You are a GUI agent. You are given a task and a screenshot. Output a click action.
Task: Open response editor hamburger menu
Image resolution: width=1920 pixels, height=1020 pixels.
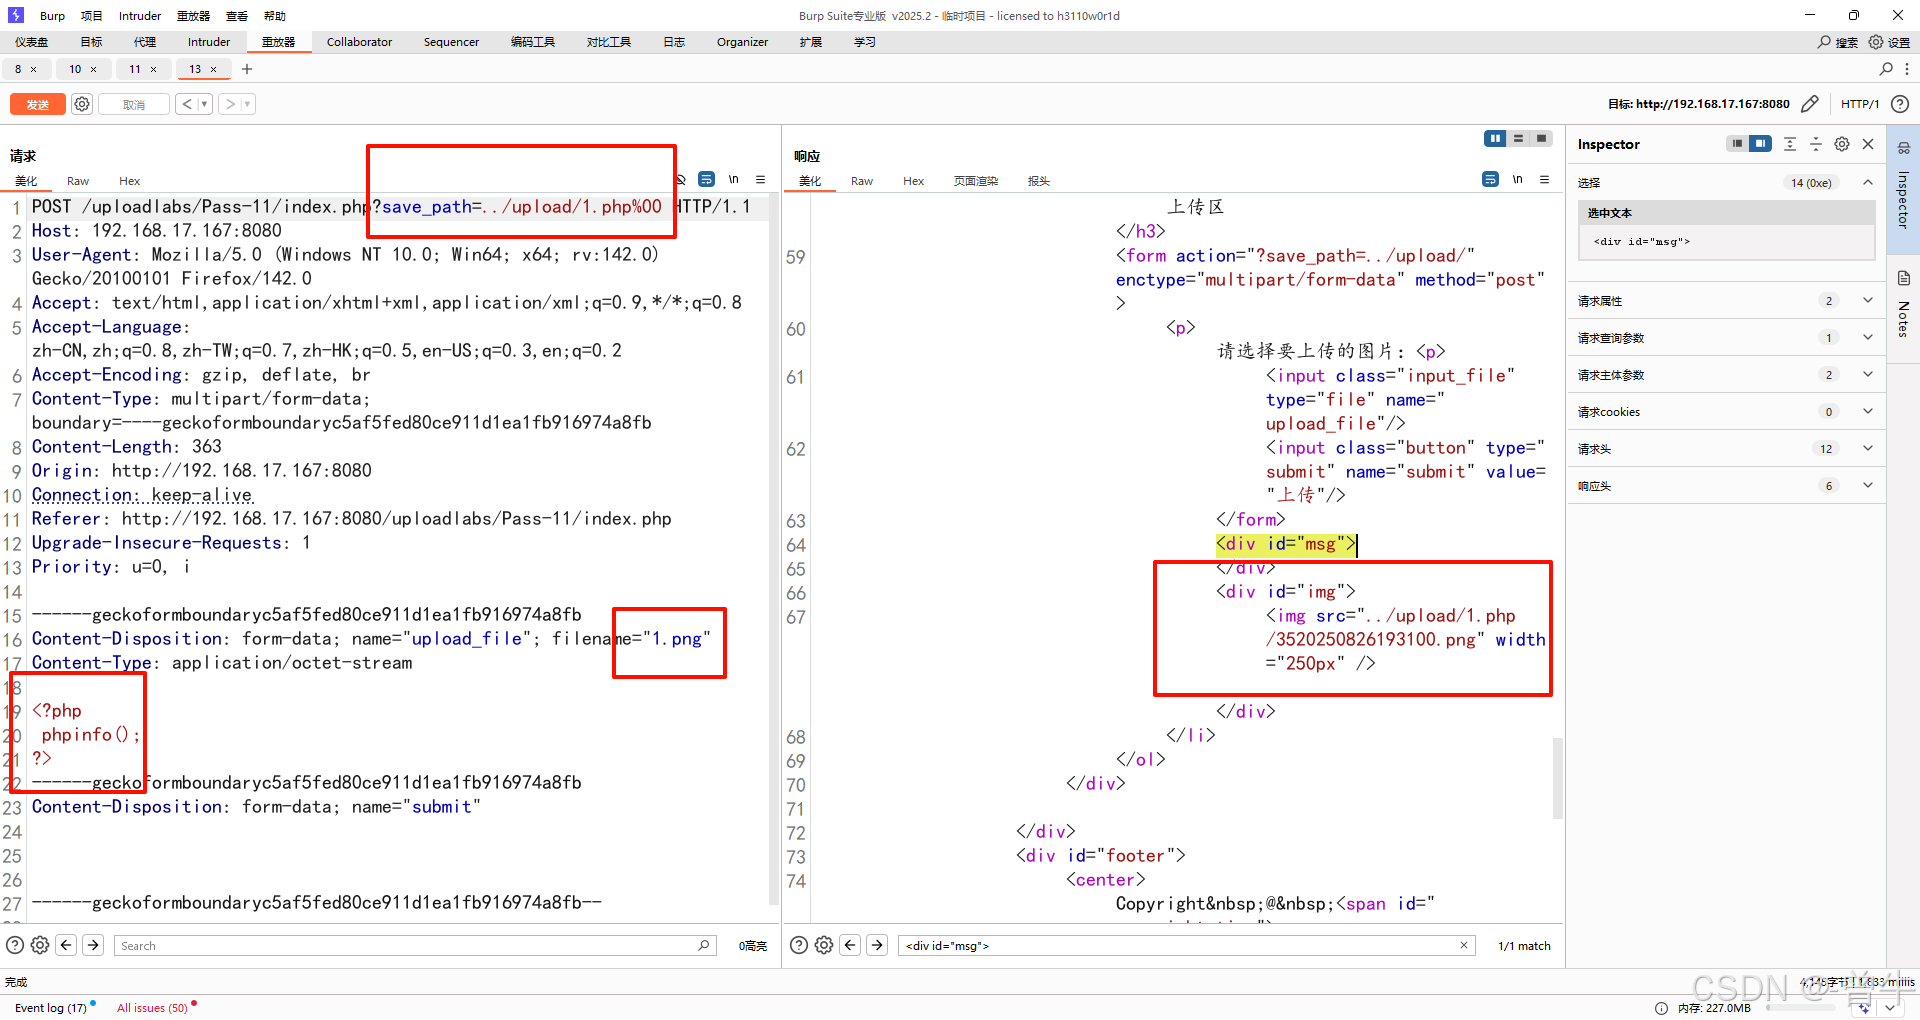tap(1544, 179)
